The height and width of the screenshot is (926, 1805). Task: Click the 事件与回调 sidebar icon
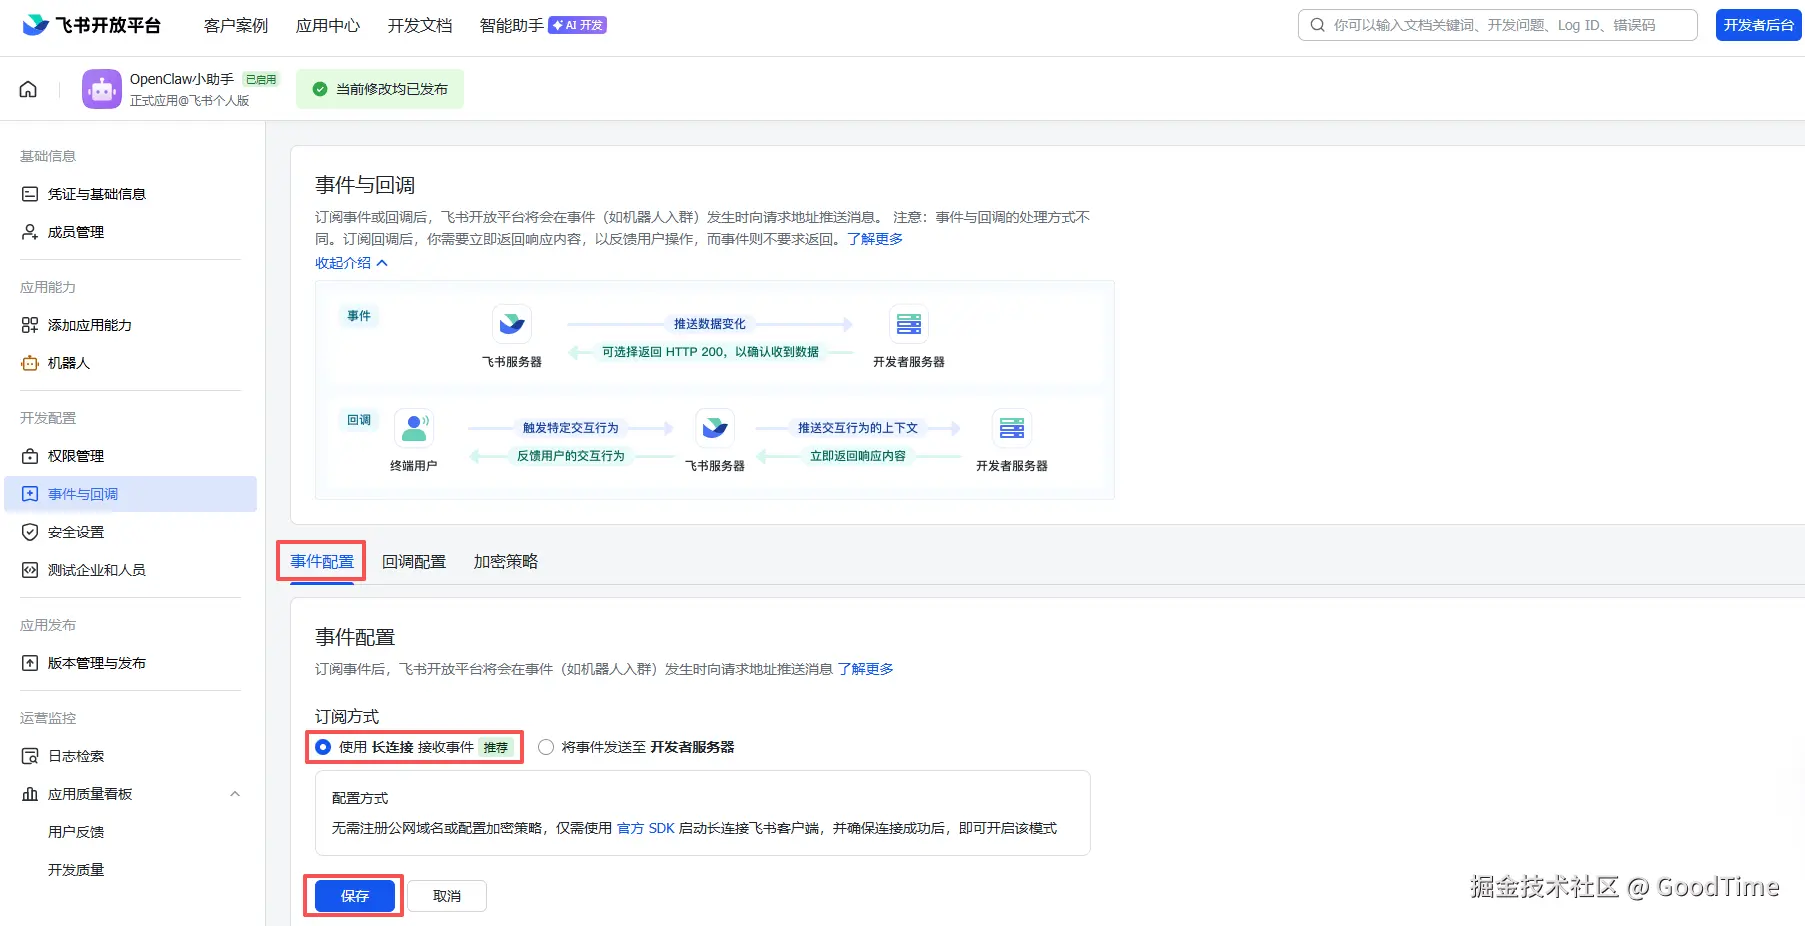coord(30,494)
